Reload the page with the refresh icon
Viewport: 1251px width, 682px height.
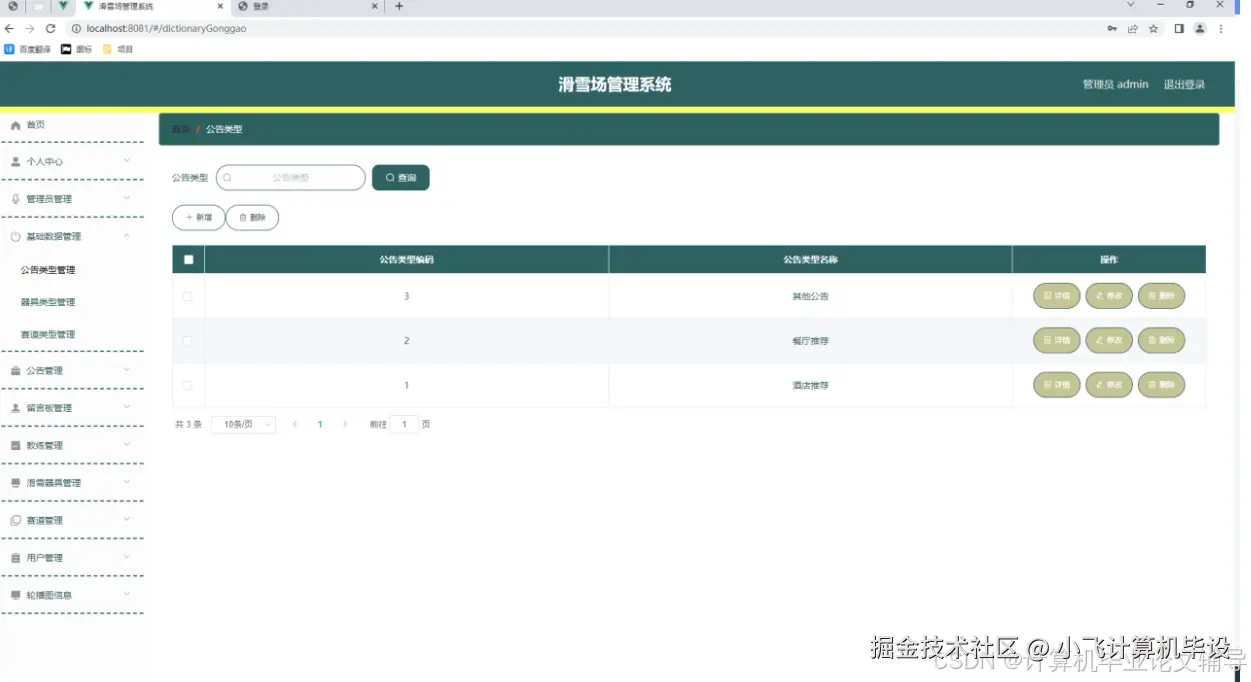[51, 29]
